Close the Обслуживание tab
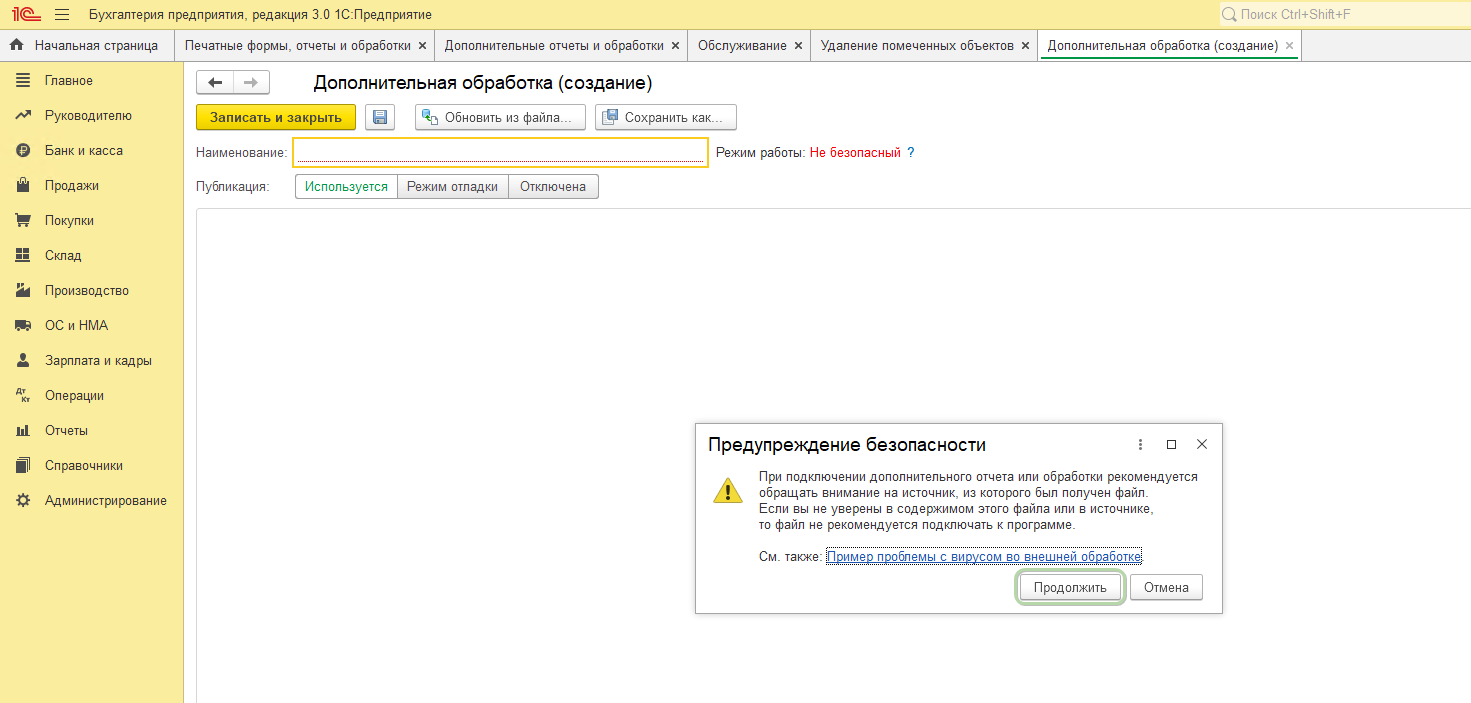 798,46
